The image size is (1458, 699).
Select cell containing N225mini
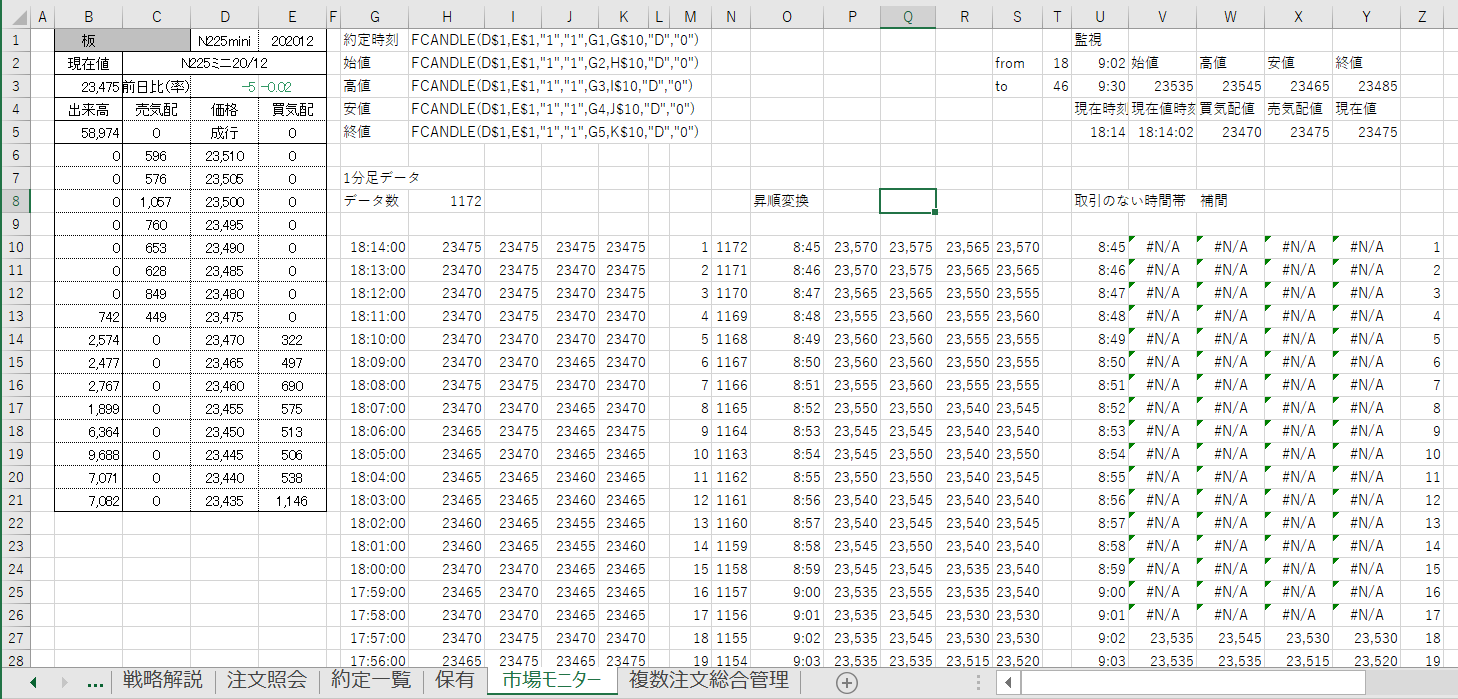pyautogui.click(x=224, y=40)
